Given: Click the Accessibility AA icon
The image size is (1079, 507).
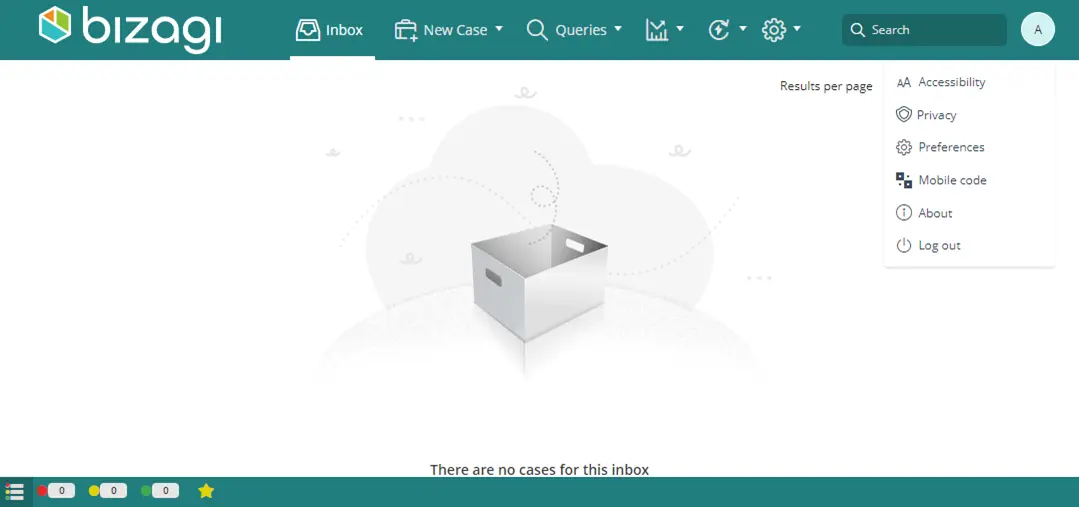Looking at the screenshot, I should tap(904, 83).
